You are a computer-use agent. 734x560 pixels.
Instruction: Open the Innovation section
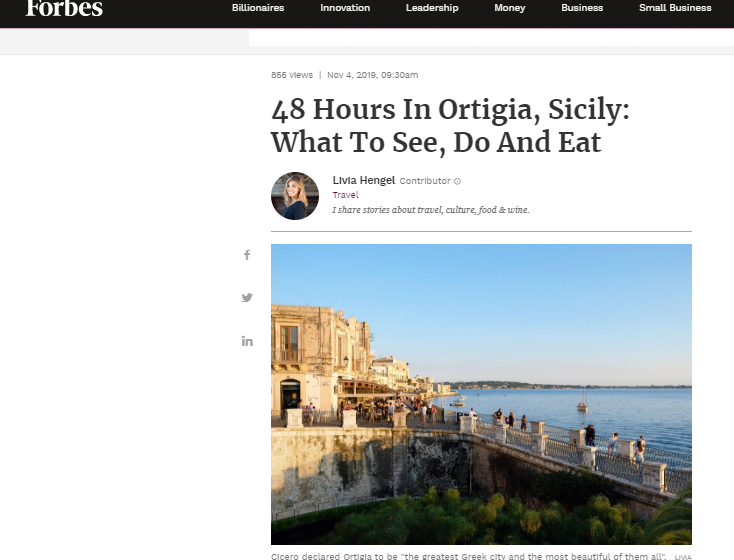345,8
